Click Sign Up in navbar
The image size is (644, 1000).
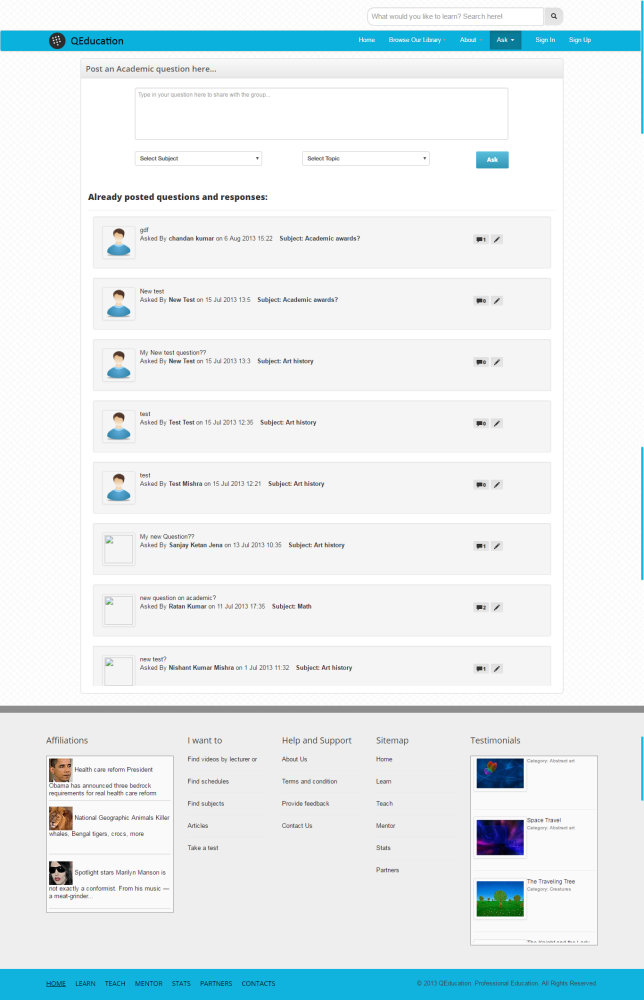click(x=580, y=40)
